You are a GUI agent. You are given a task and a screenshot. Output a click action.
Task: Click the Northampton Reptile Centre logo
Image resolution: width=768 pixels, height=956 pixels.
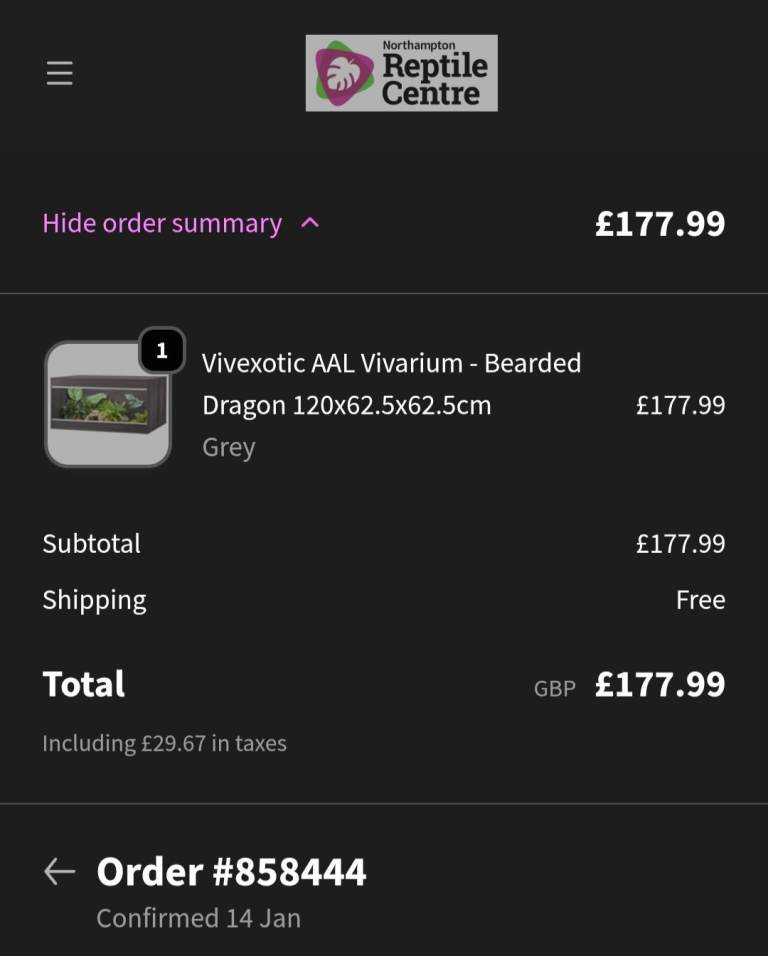coord(401,73)
